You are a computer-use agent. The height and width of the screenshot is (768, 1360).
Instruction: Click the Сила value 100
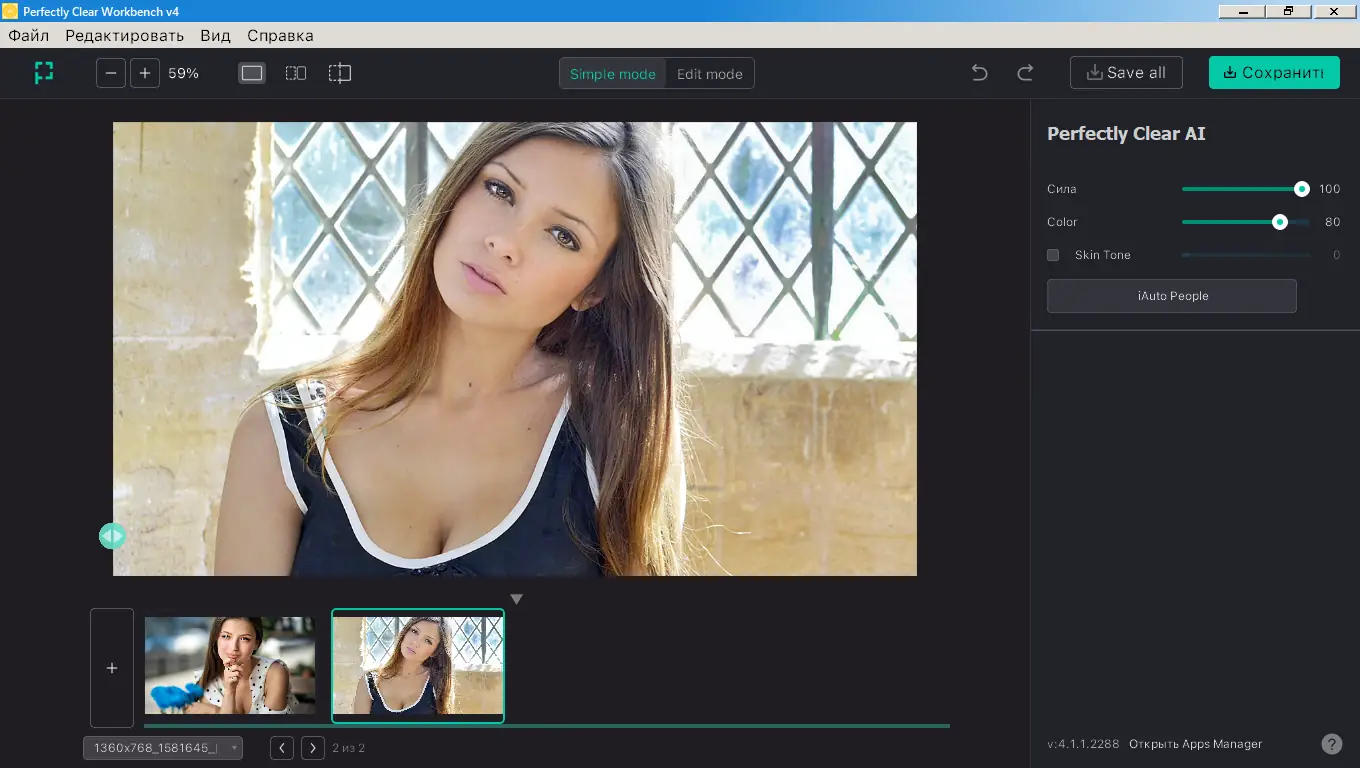click(1329, 189)
